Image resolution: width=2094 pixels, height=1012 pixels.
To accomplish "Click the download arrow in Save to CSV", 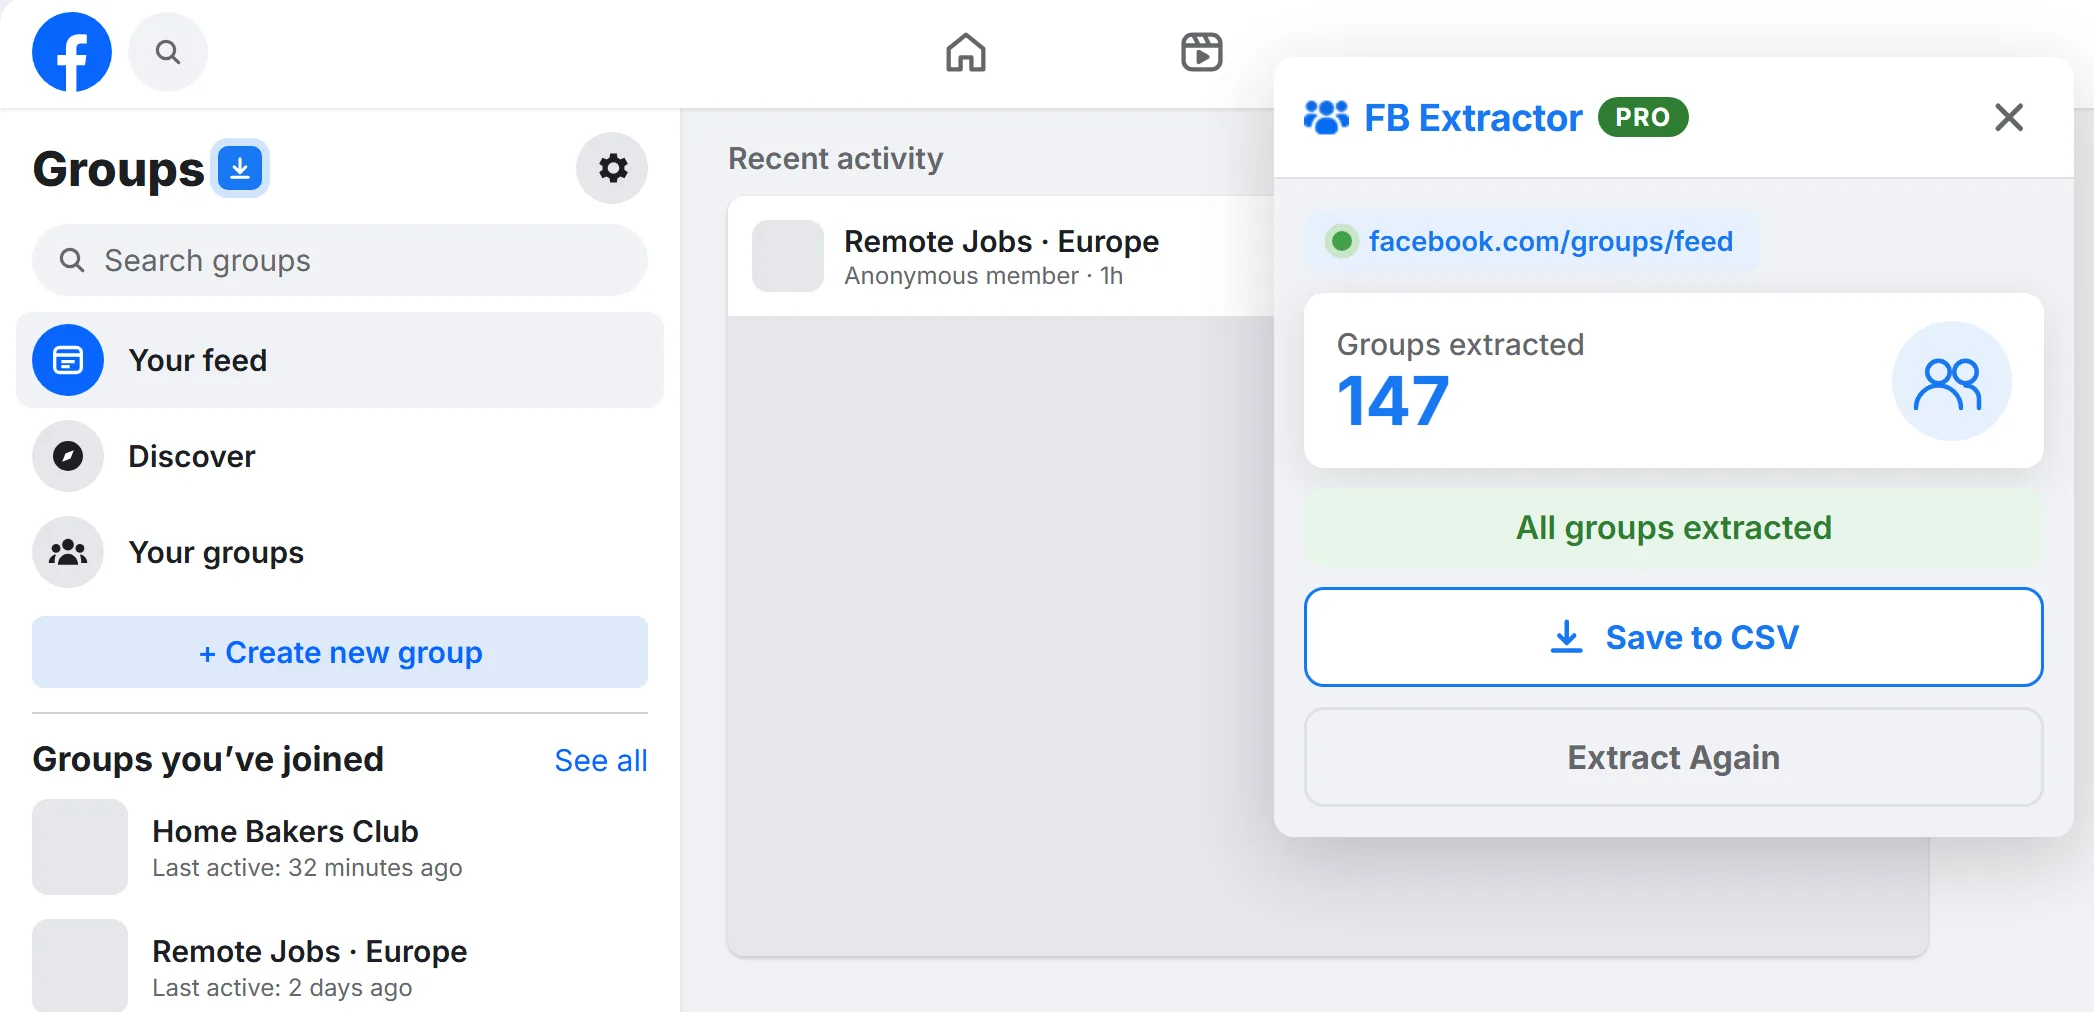I will click(1567, 637).
